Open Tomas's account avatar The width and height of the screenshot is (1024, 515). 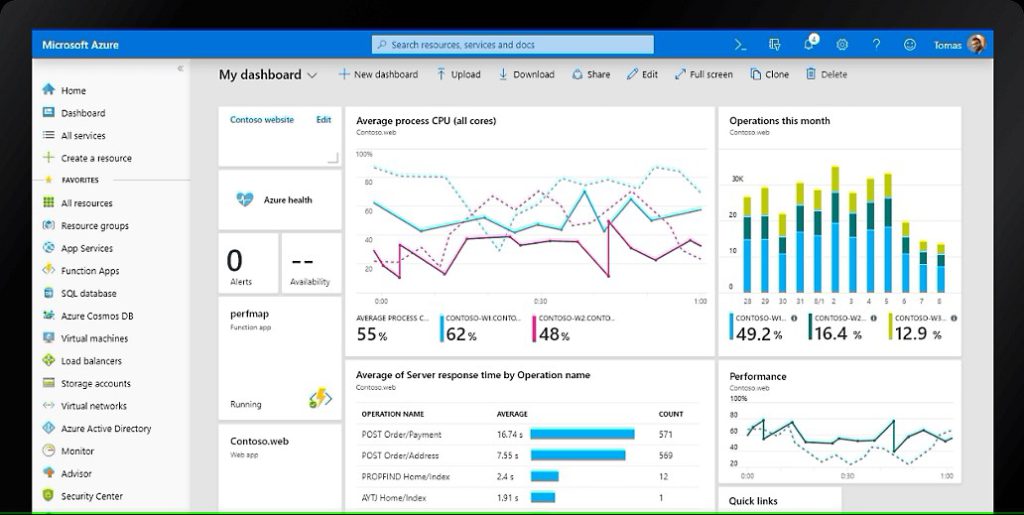976,44
